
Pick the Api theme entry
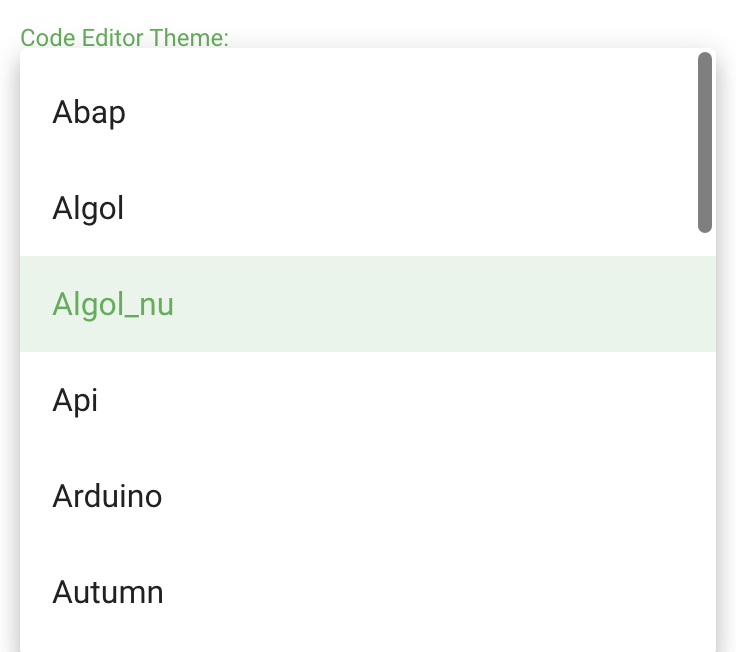click(x=368, y=400)
